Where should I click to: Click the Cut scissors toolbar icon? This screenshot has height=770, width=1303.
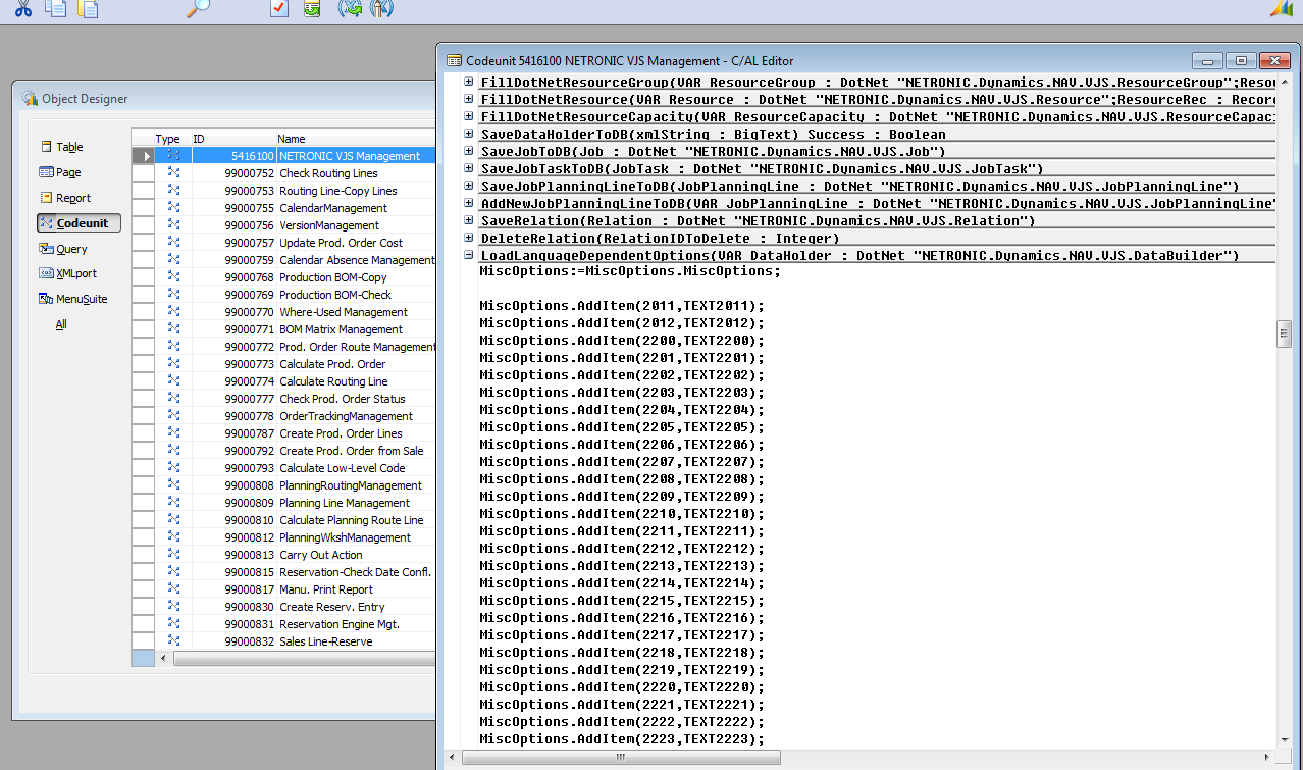point(23,7)
